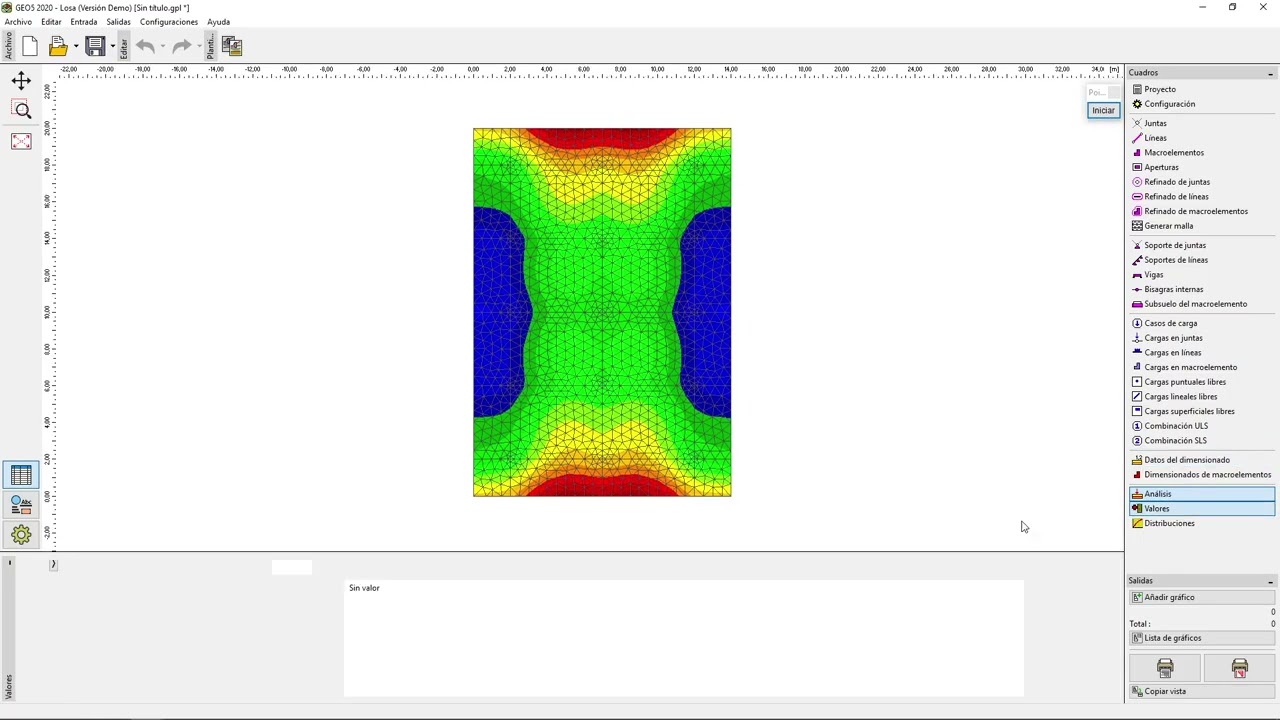The height and width of the screenshot is (720, 1280).
Task: Open Cargas en líneas frame
Action: point(1202,352)
